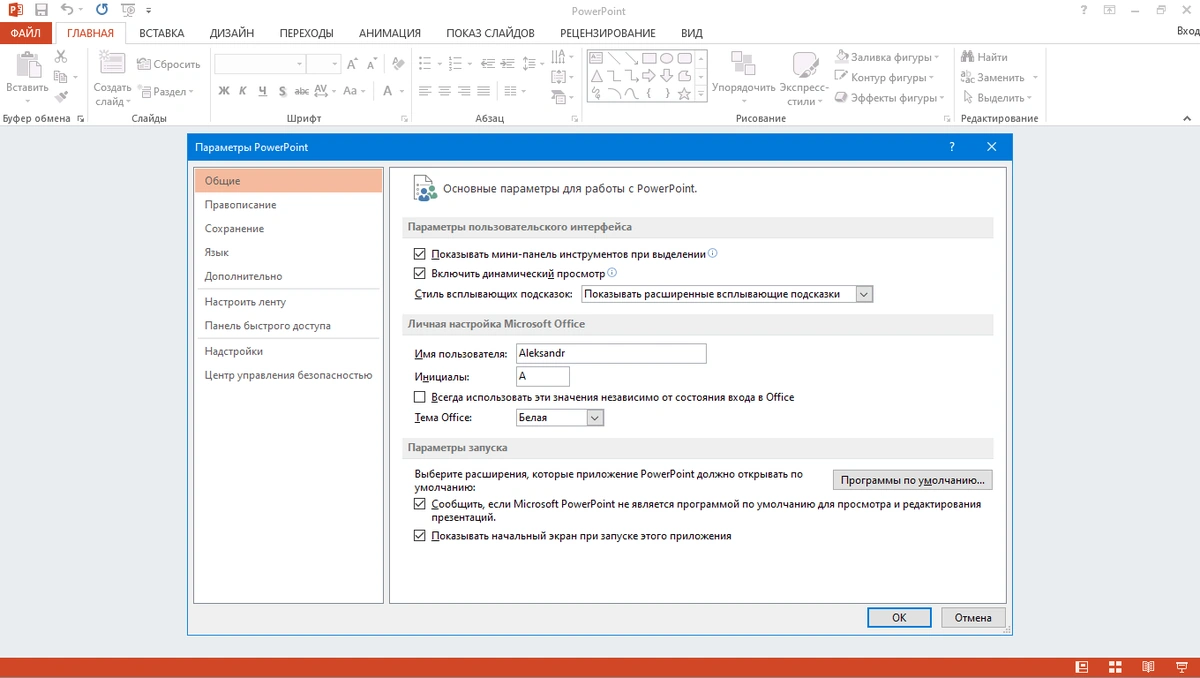Open Настроить ленту options category
1200x678 pixels.
coord(288,302)
